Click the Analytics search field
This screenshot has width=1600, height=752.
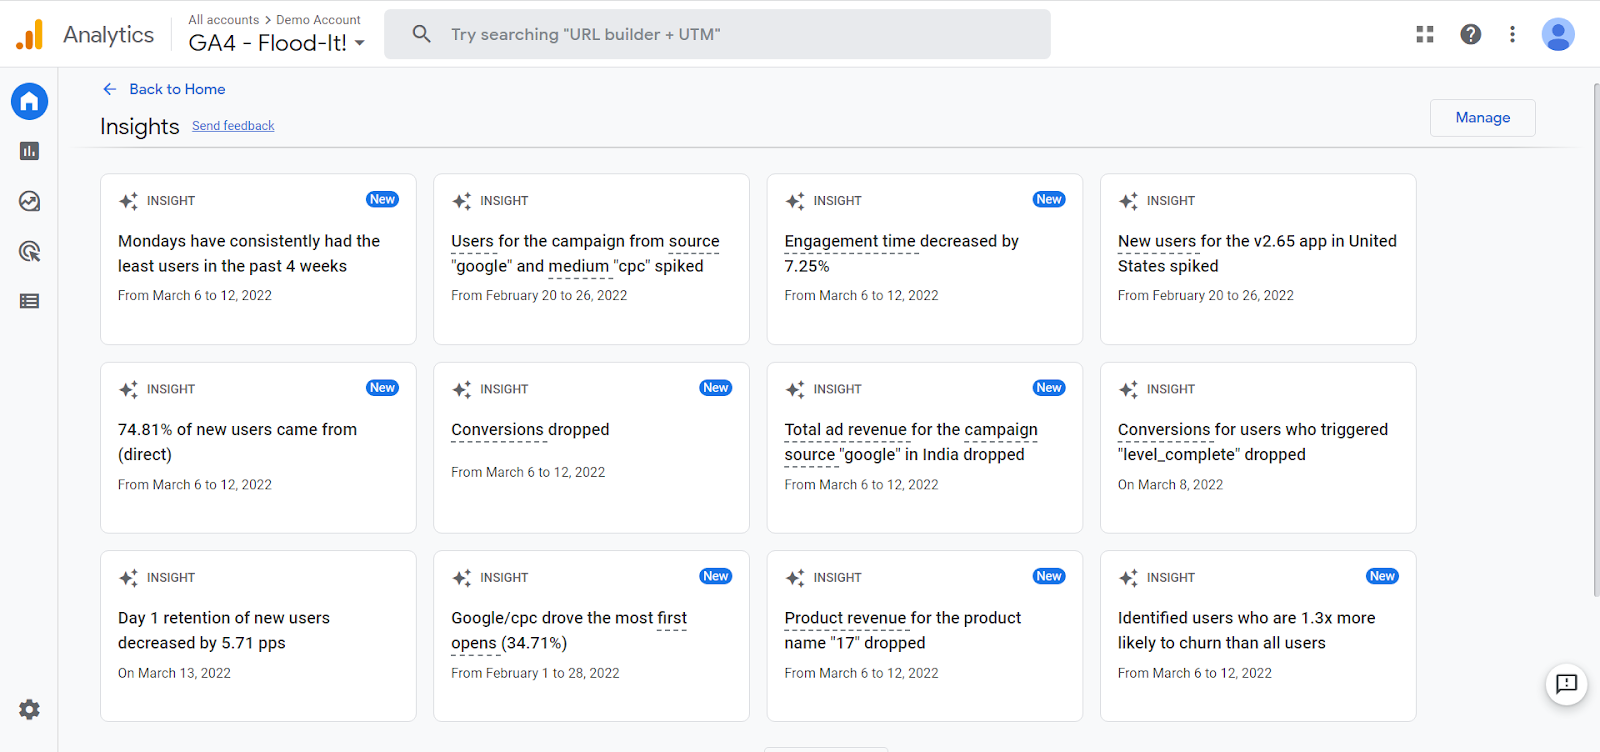[717, 34]
